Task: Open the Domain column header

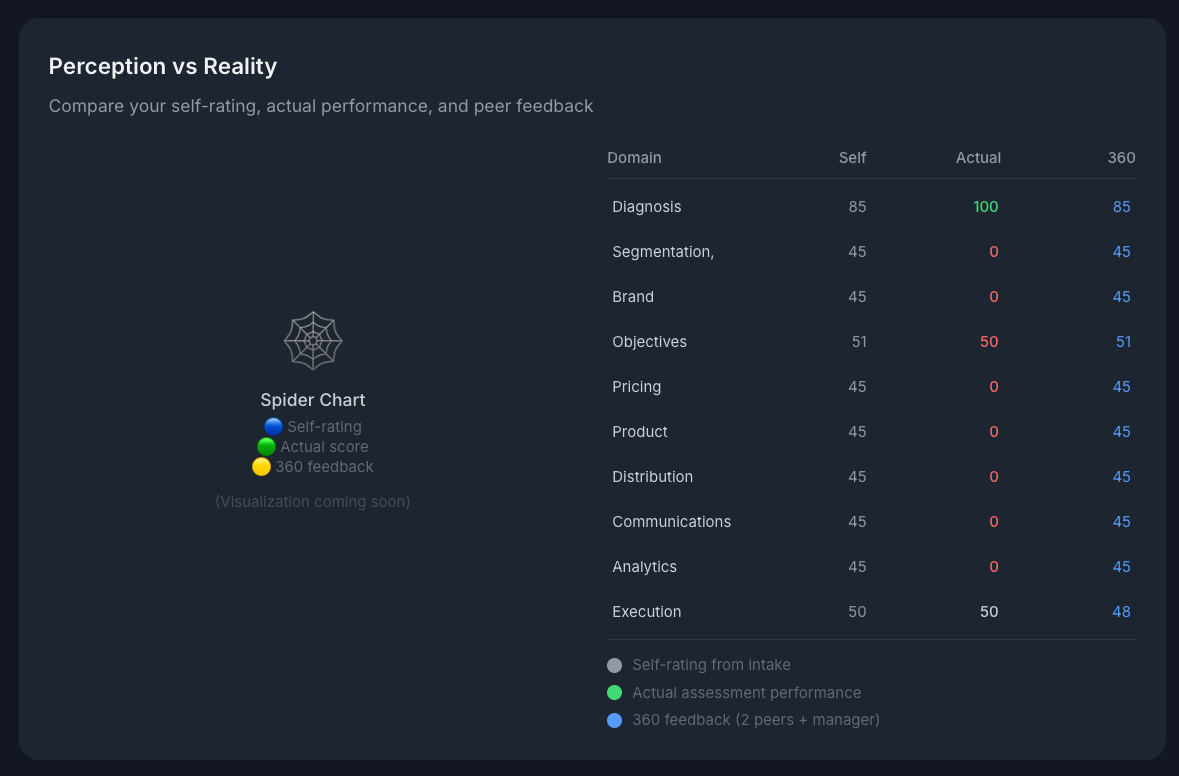Action: pos(634,157)
